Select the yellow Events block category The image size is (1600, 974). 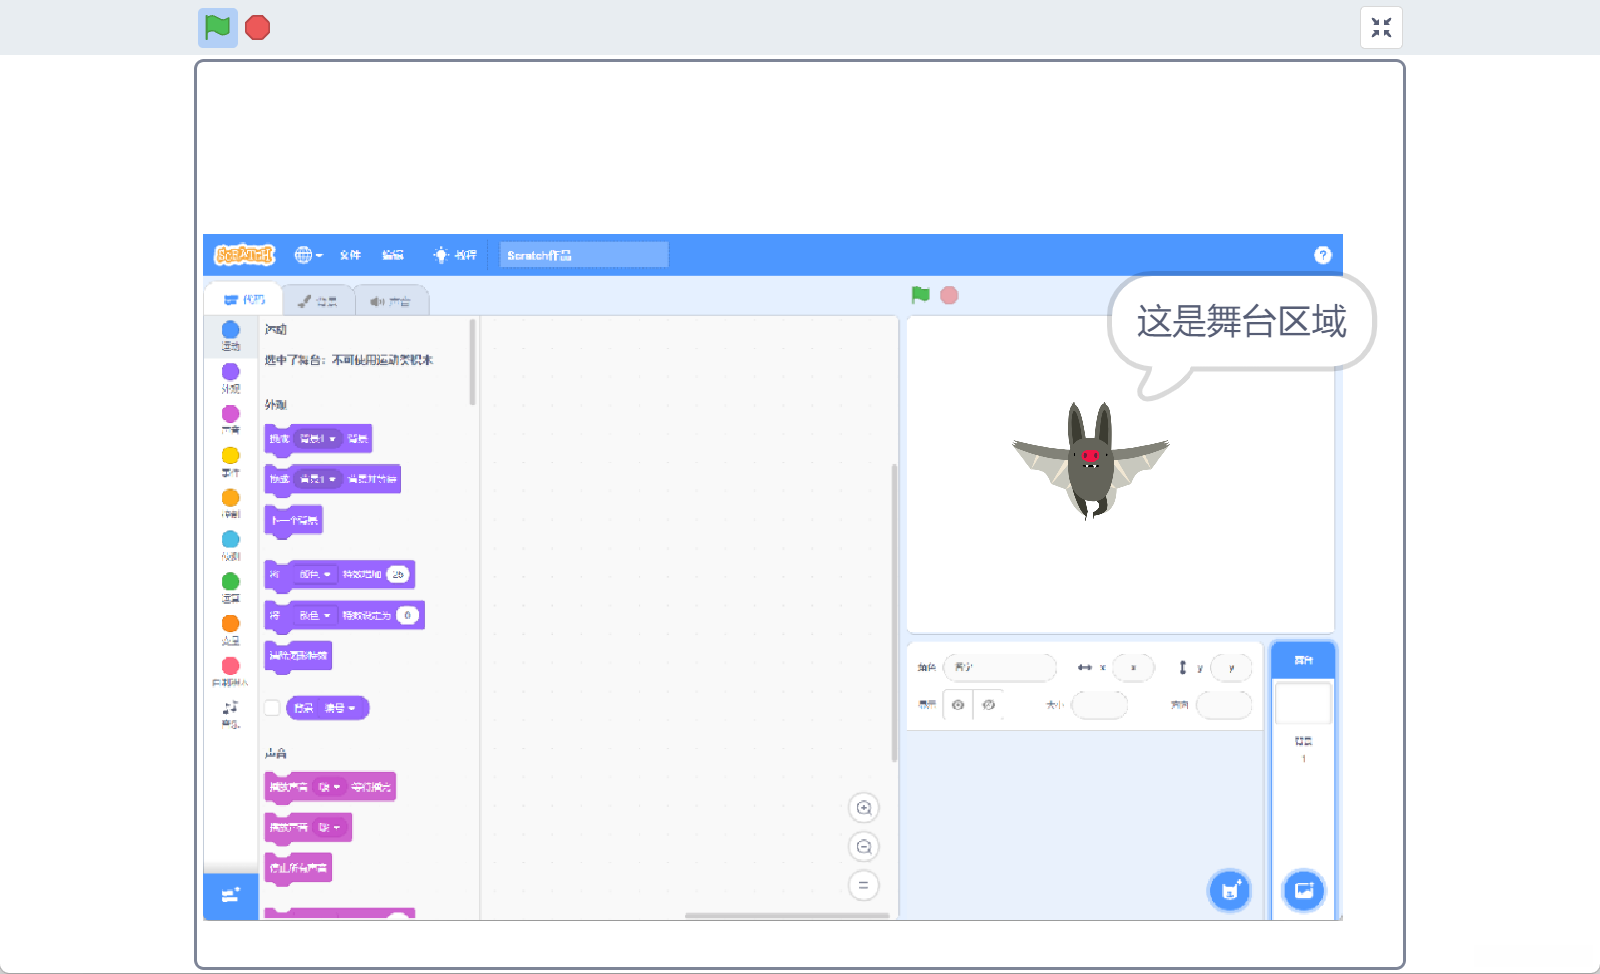tap(231, 462)
